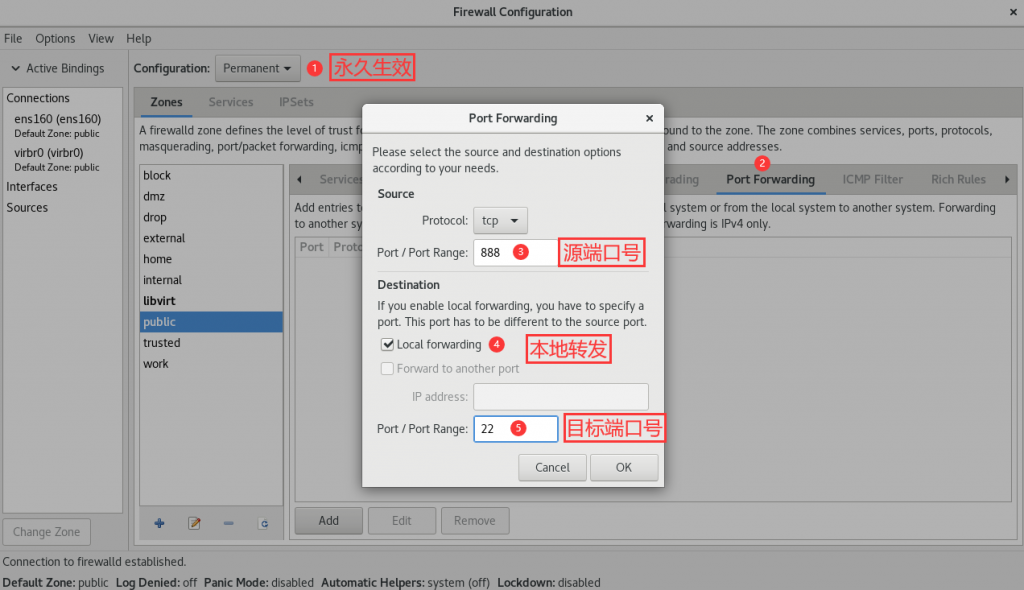Viewport: 1024px width, 590px height.
Task: Toggle Forward to another port checkbox
Action: coord(387,369)
